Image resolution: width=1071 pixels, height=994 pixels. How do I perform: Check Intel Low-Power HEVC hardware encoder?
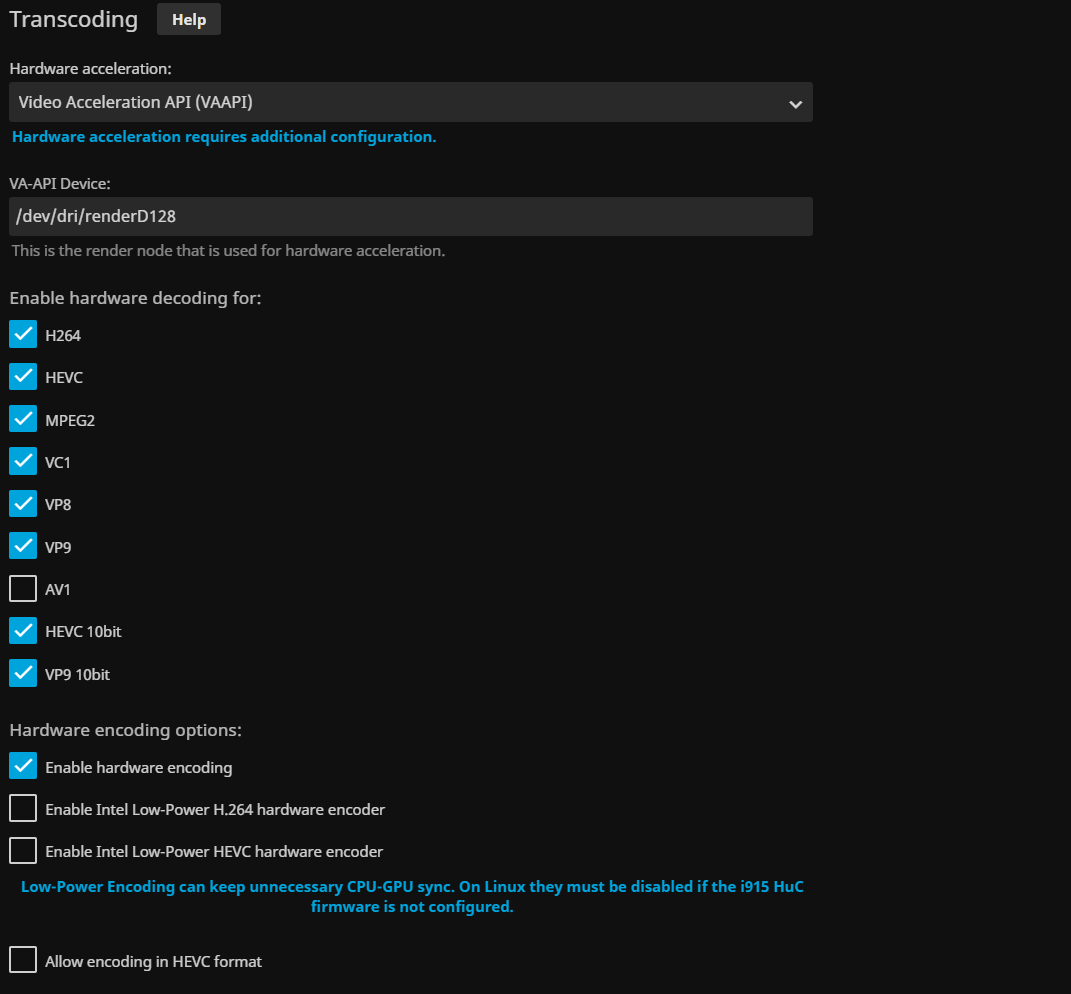(23, 851)
